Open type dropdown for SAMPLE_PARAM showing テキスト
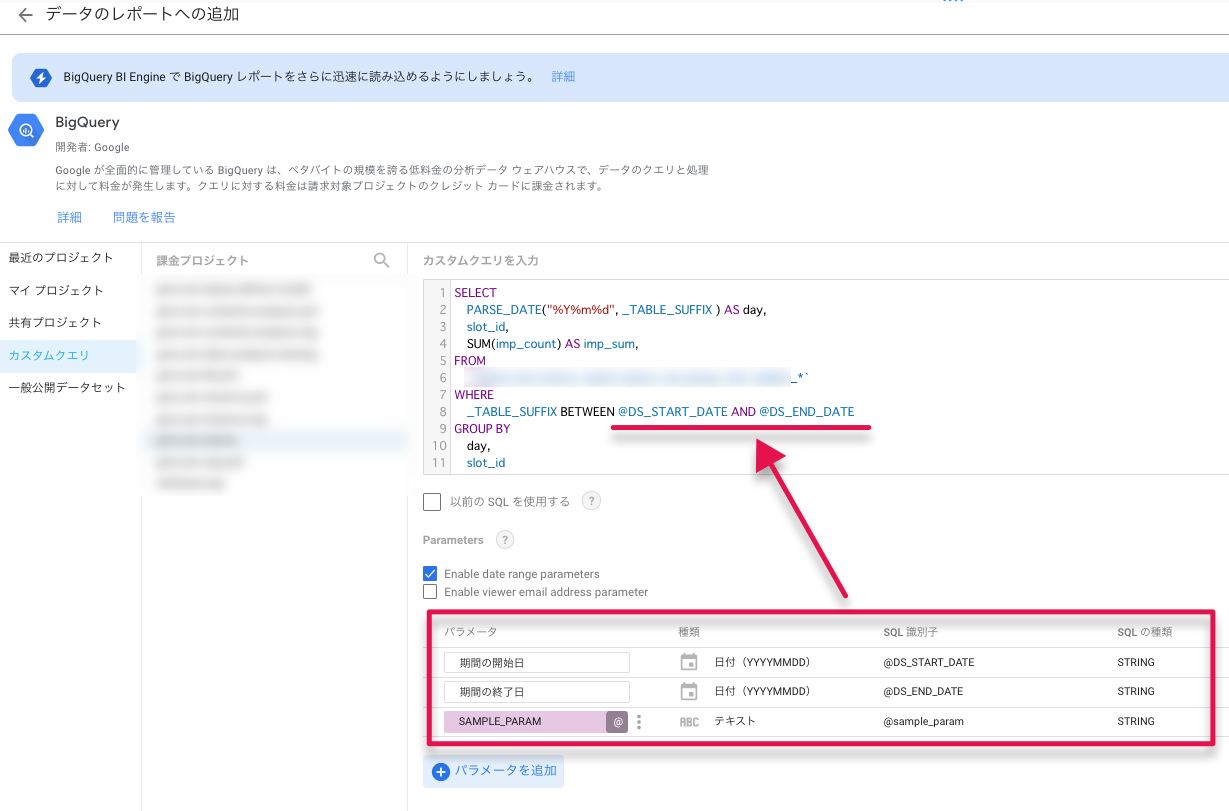This screenshot has height=811, width=1229. coord(735,721)
